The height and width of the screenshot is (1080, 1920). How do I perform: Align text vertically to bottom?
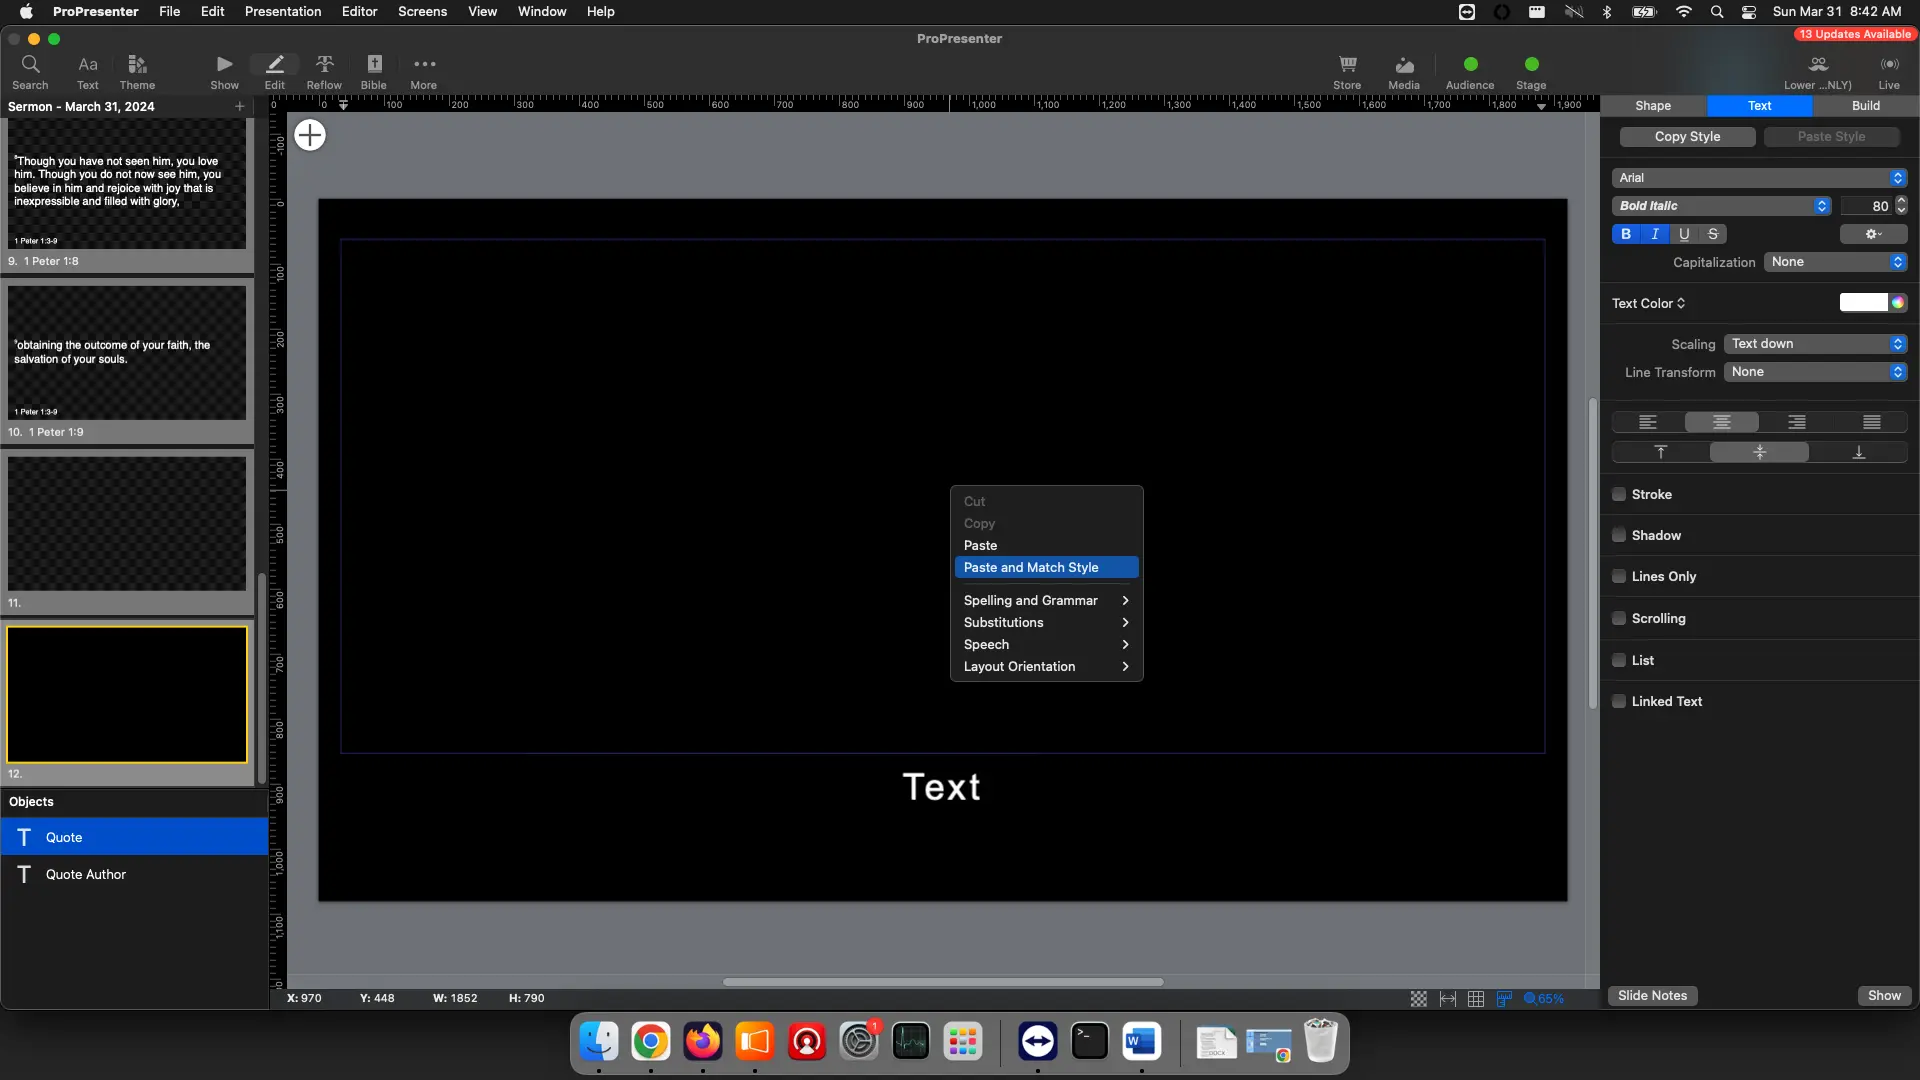[1858, 452]
